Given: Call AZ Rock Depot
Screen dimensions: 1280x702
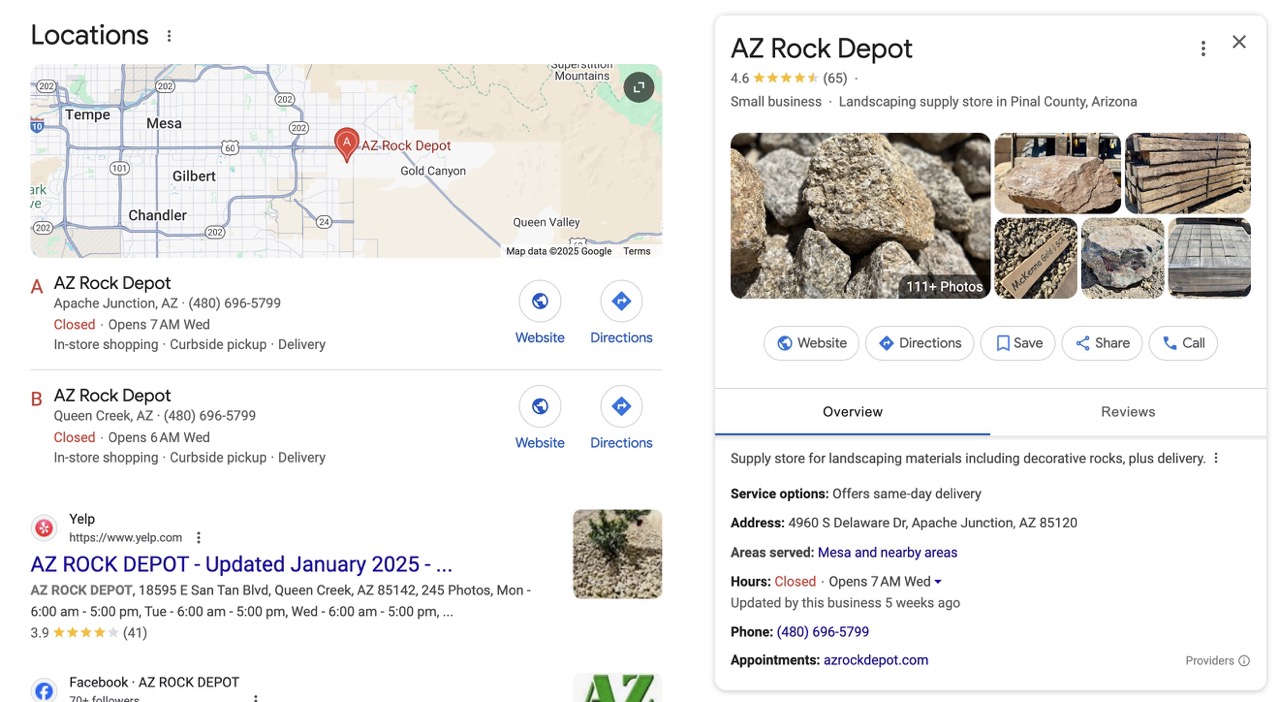Looking at the screenshot, I should (x=1183, y=343).
